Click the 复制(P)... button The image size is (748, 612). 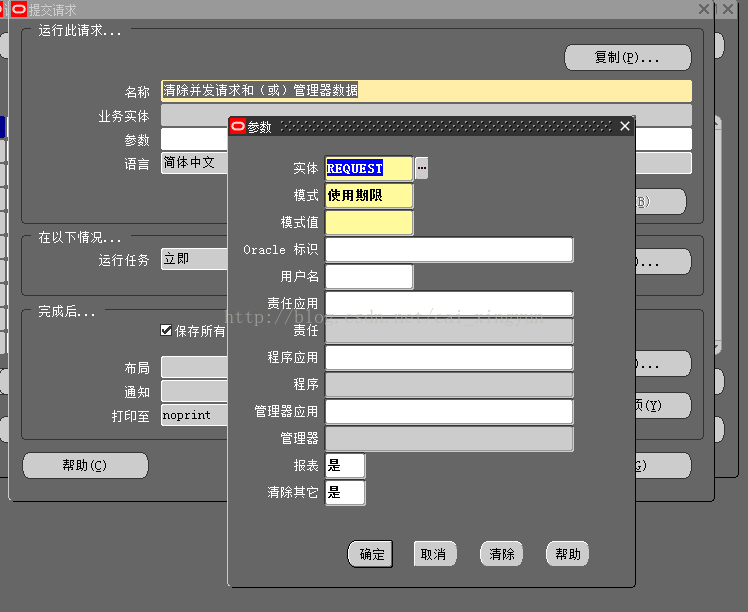click(627, 58)
